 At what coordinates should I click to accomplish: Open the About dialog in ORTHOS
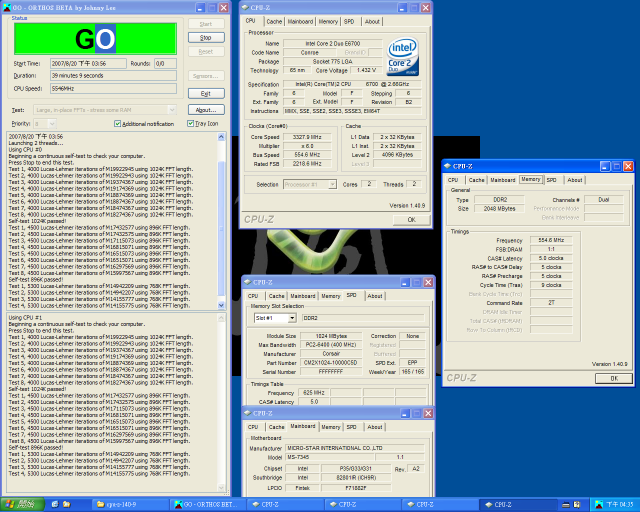point(206,110)
